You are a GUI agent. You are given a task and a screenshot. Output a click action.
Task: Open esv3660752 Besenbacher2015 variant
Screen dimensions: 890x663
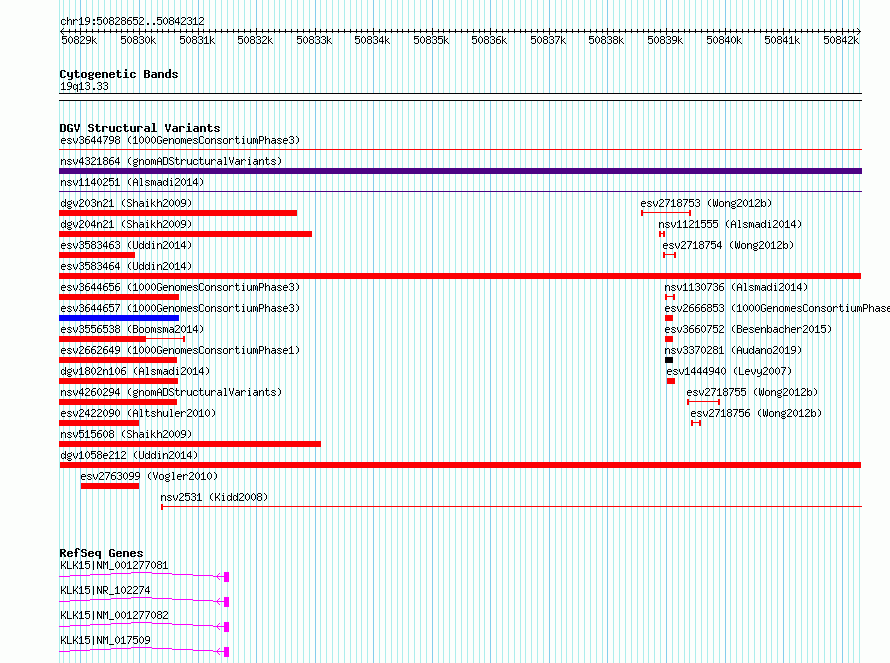748,329
